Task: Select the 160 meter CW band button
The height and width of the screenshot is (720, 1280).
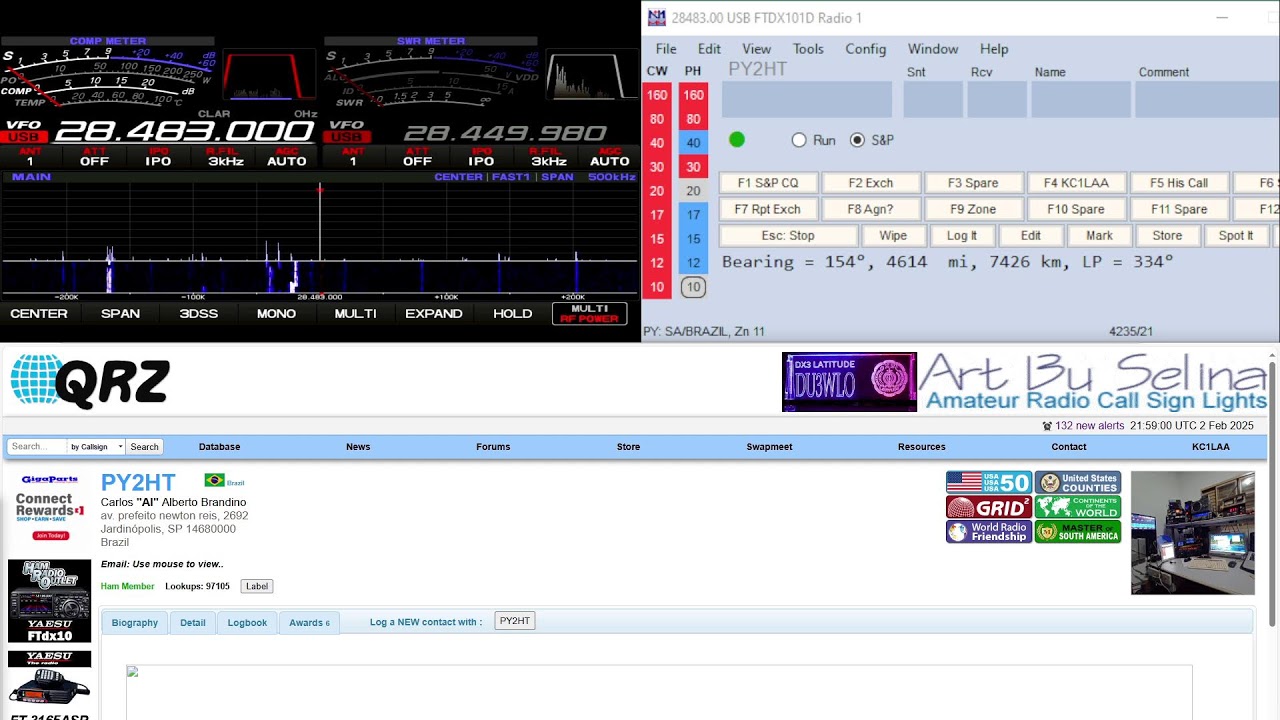Action: 657,95
